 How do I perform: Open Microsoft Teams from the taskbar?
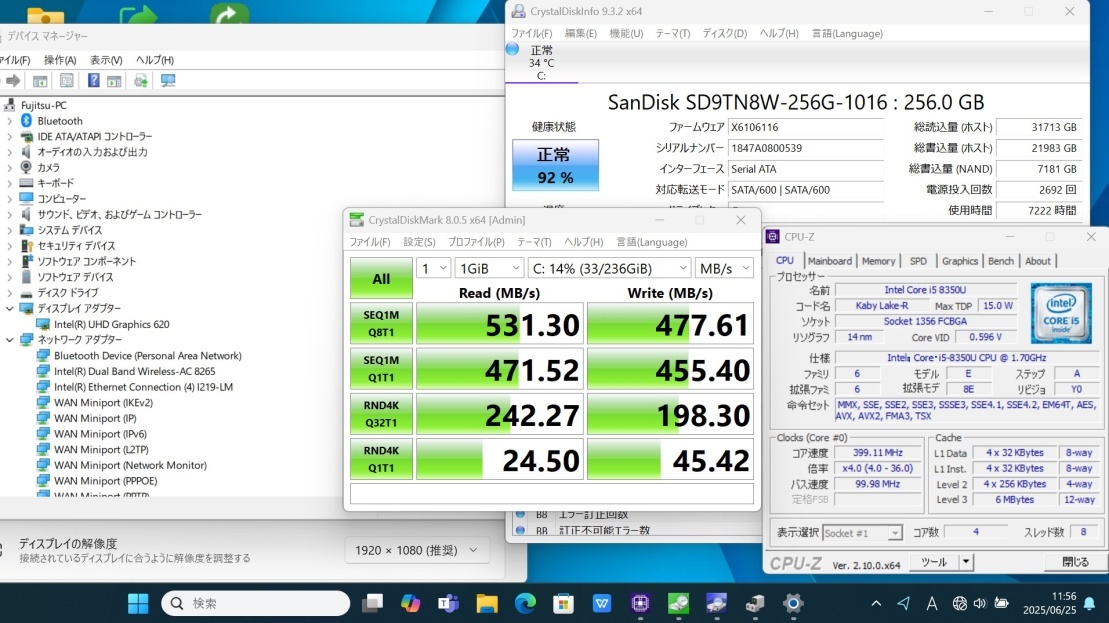448,603
